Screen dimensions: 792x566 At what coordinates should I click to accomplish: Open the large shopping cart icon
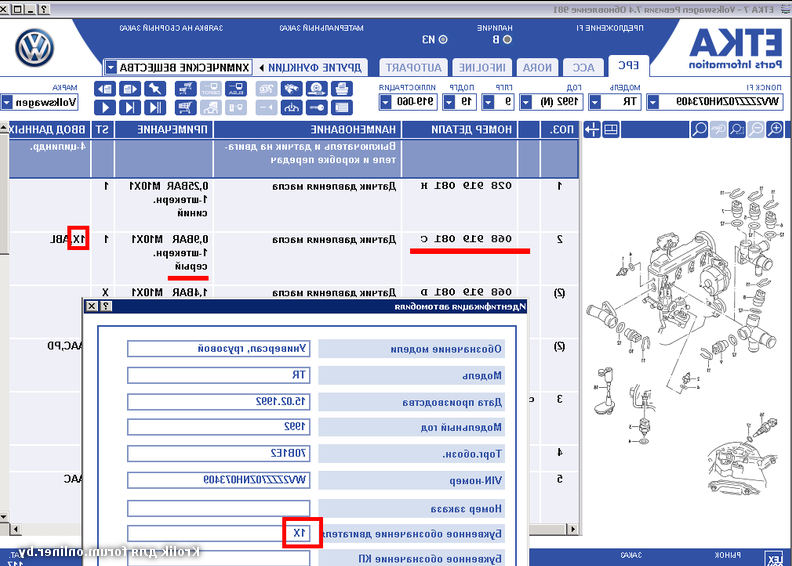(186, 107)
